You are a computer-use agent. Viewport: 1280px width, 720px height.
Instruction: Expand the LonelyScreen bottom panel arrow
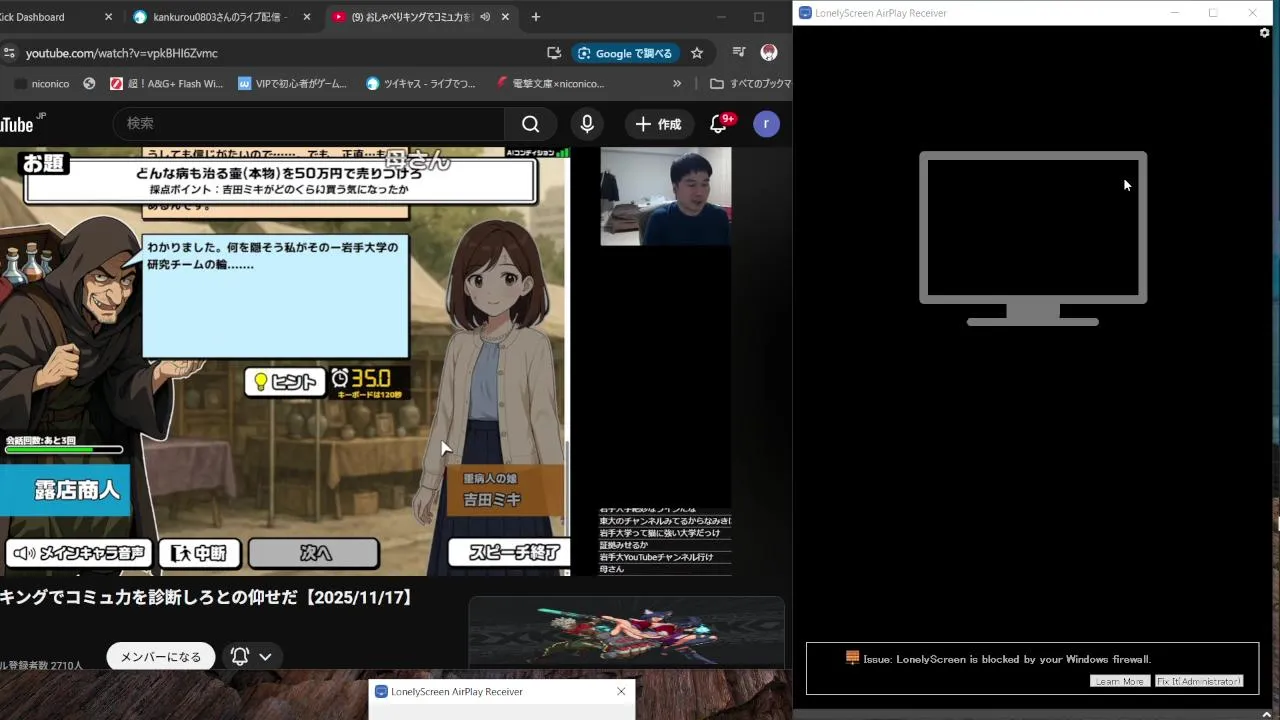tap(1268, 713)
